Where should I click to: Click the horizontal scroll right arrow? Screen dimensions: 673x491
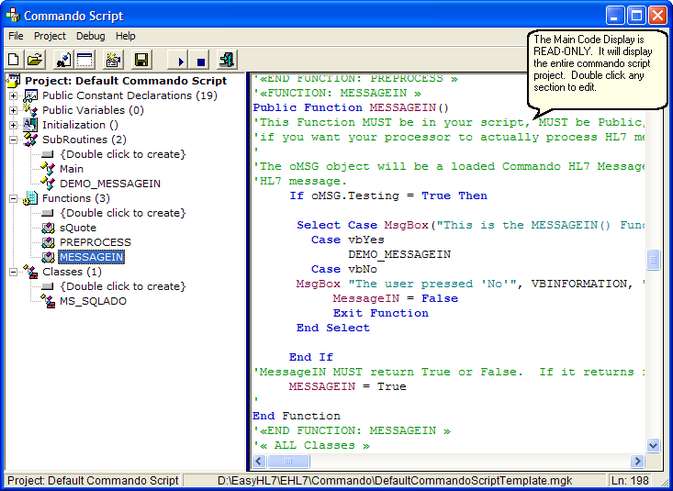pyautogui.click(x=637, y=461)
